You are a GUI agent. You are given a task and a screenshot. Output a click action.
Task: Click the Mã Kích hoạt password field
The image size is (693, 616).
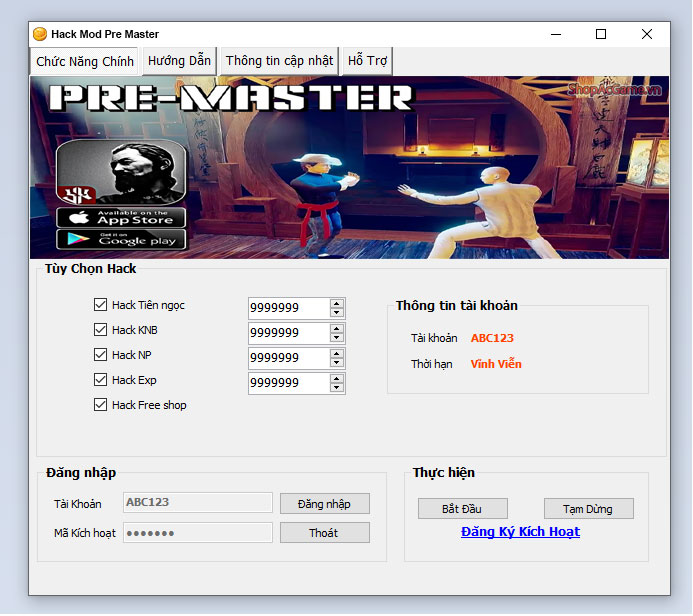[198, 533]
